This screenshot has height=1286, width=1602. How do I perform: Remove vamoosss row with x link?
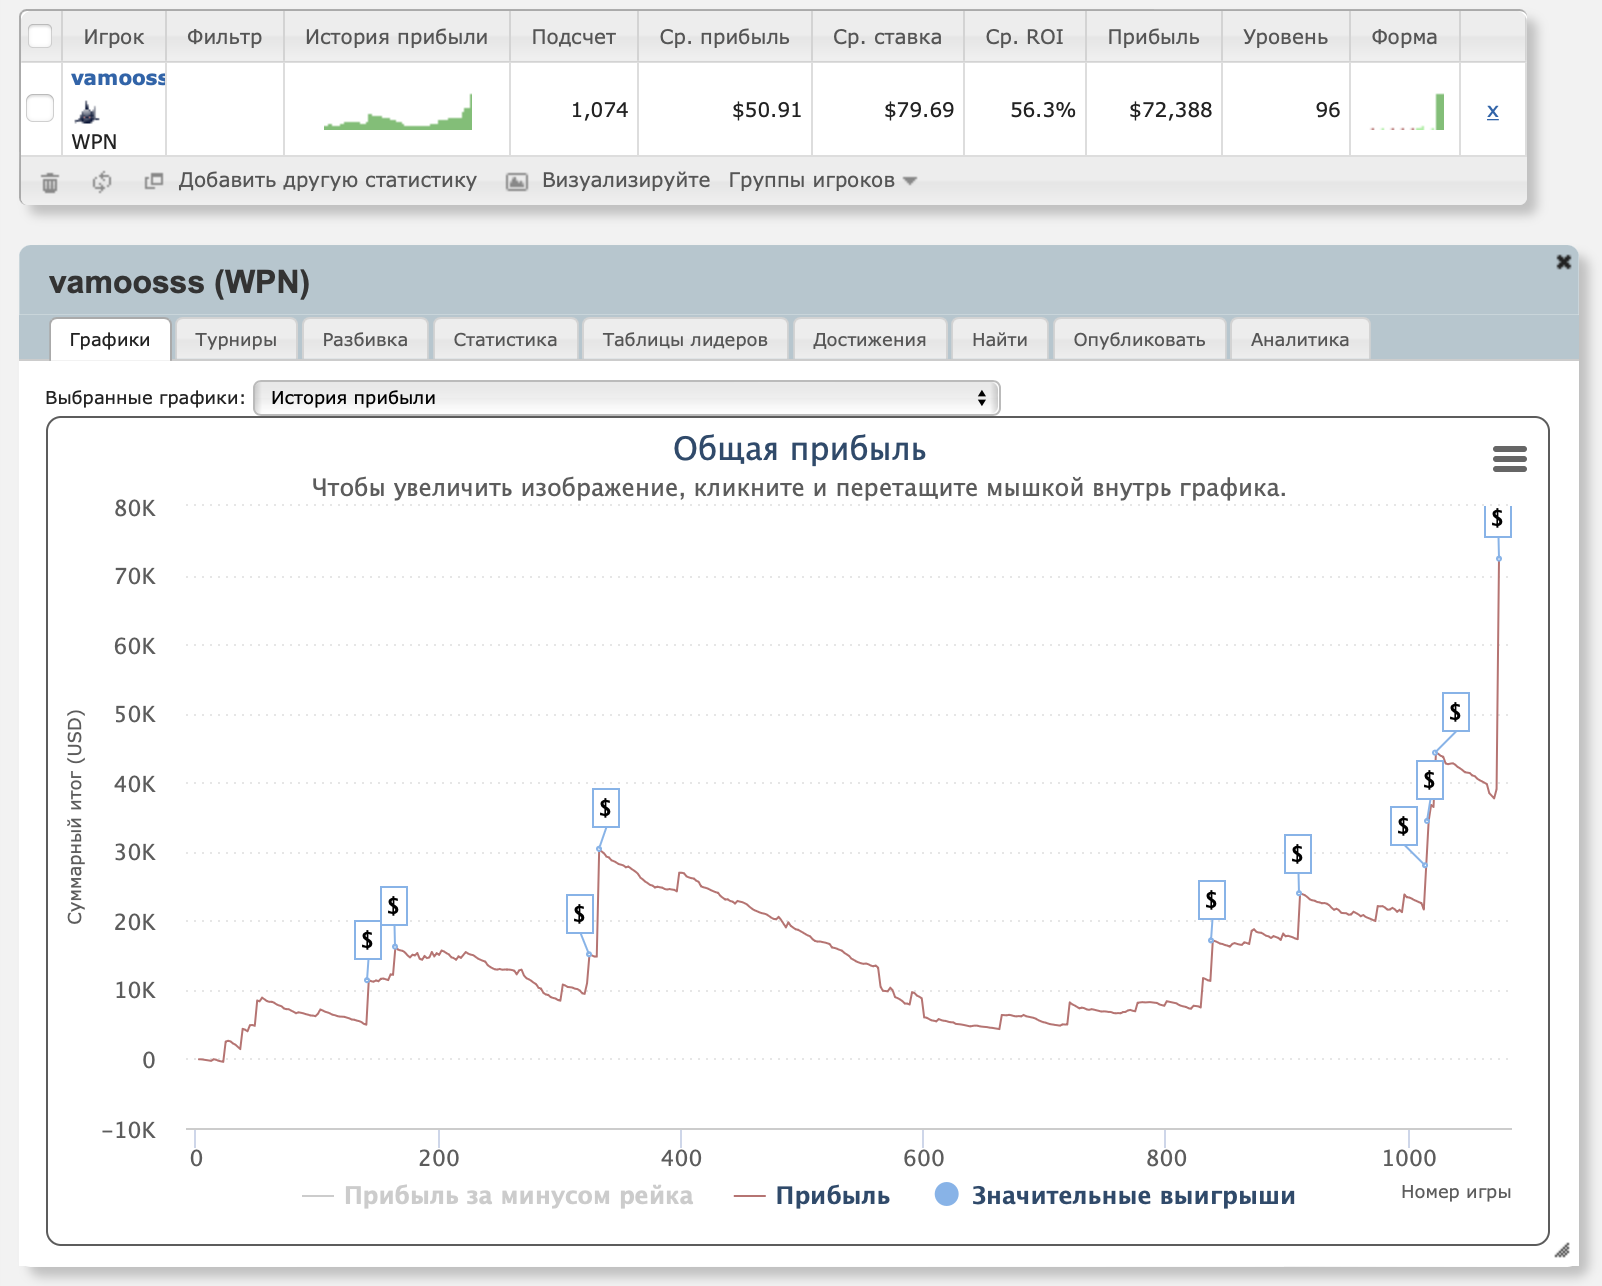point(1492,110)
